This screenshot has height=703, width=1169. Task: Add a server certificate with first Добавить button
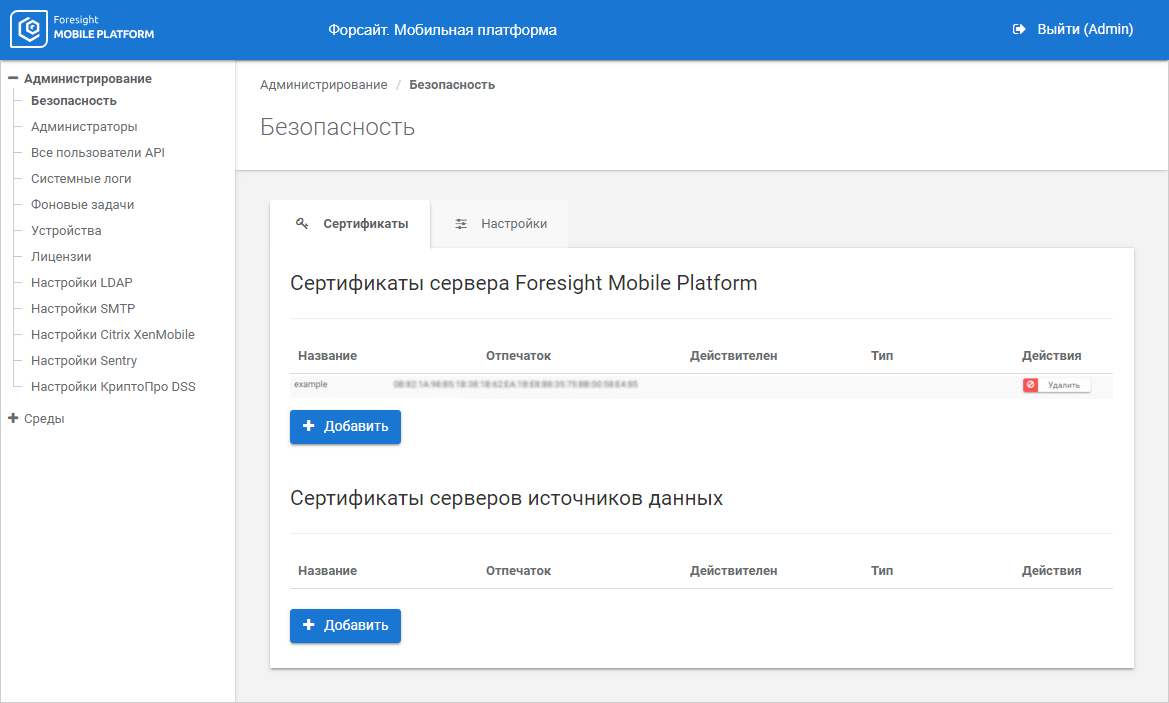point(345,427)
